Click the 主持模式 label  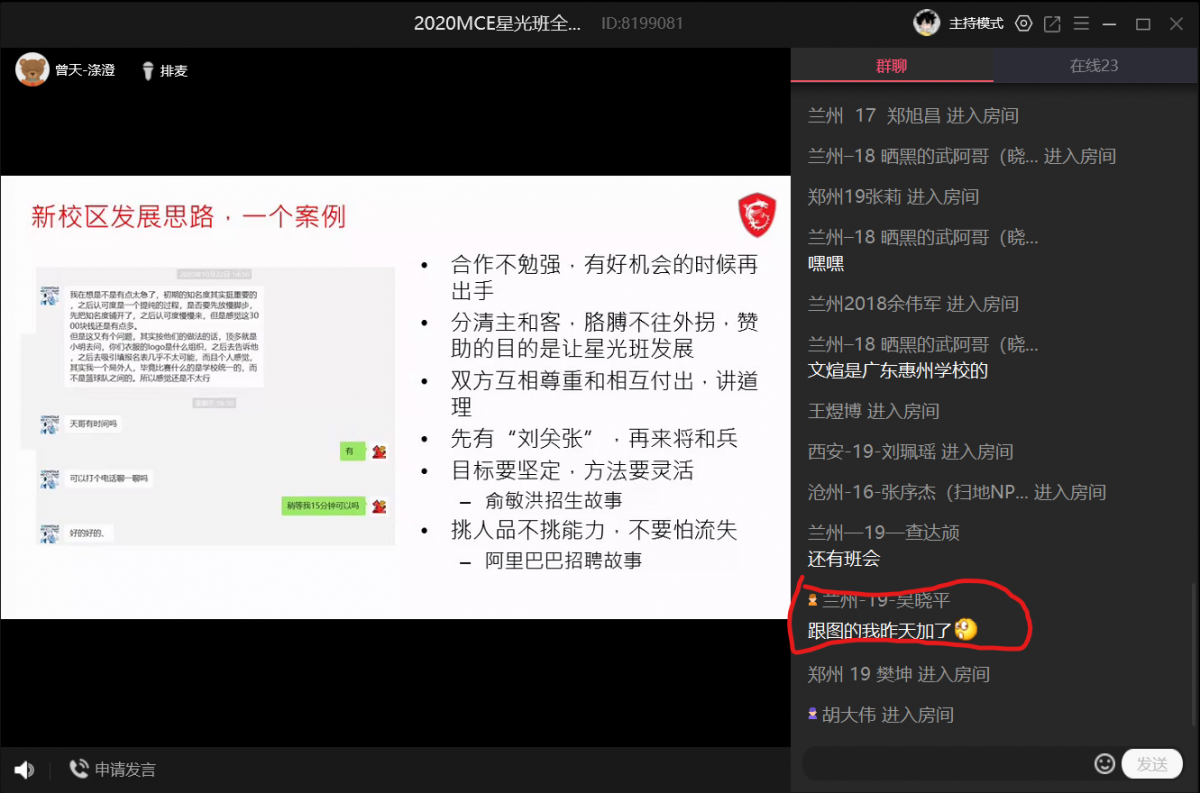pos(976,23)
